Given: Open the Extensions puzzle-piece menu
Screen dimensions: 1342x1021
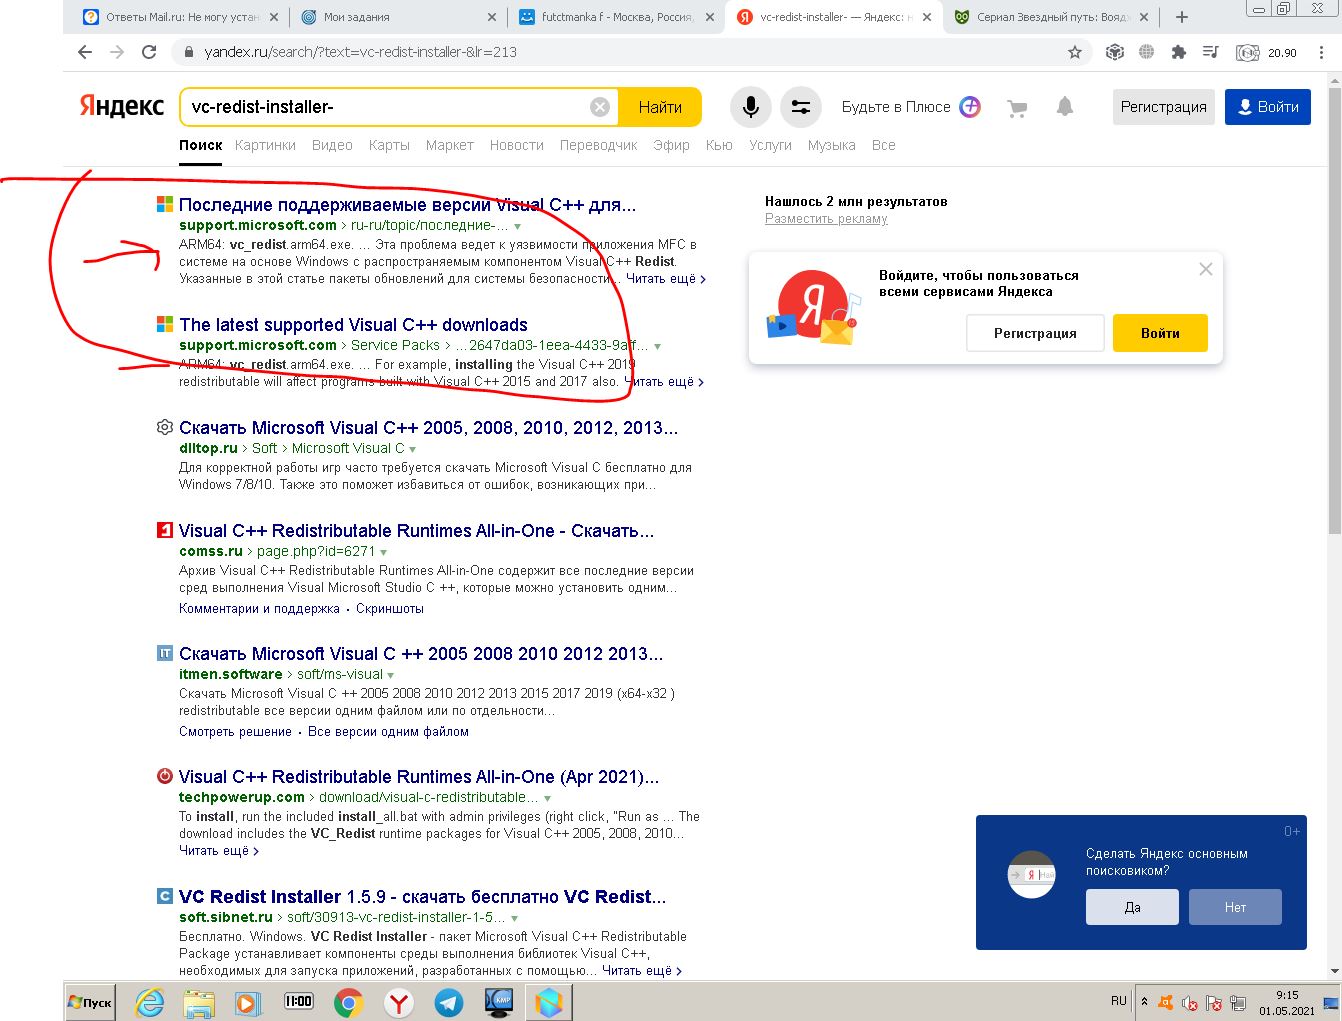Looking at the screenshot, I should point(1179,52).
